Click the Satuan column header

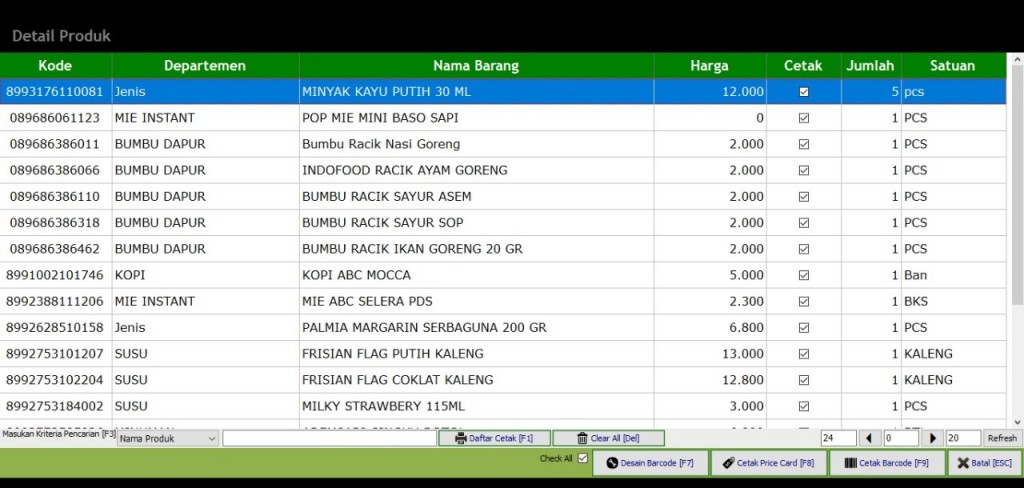[953, 65]
